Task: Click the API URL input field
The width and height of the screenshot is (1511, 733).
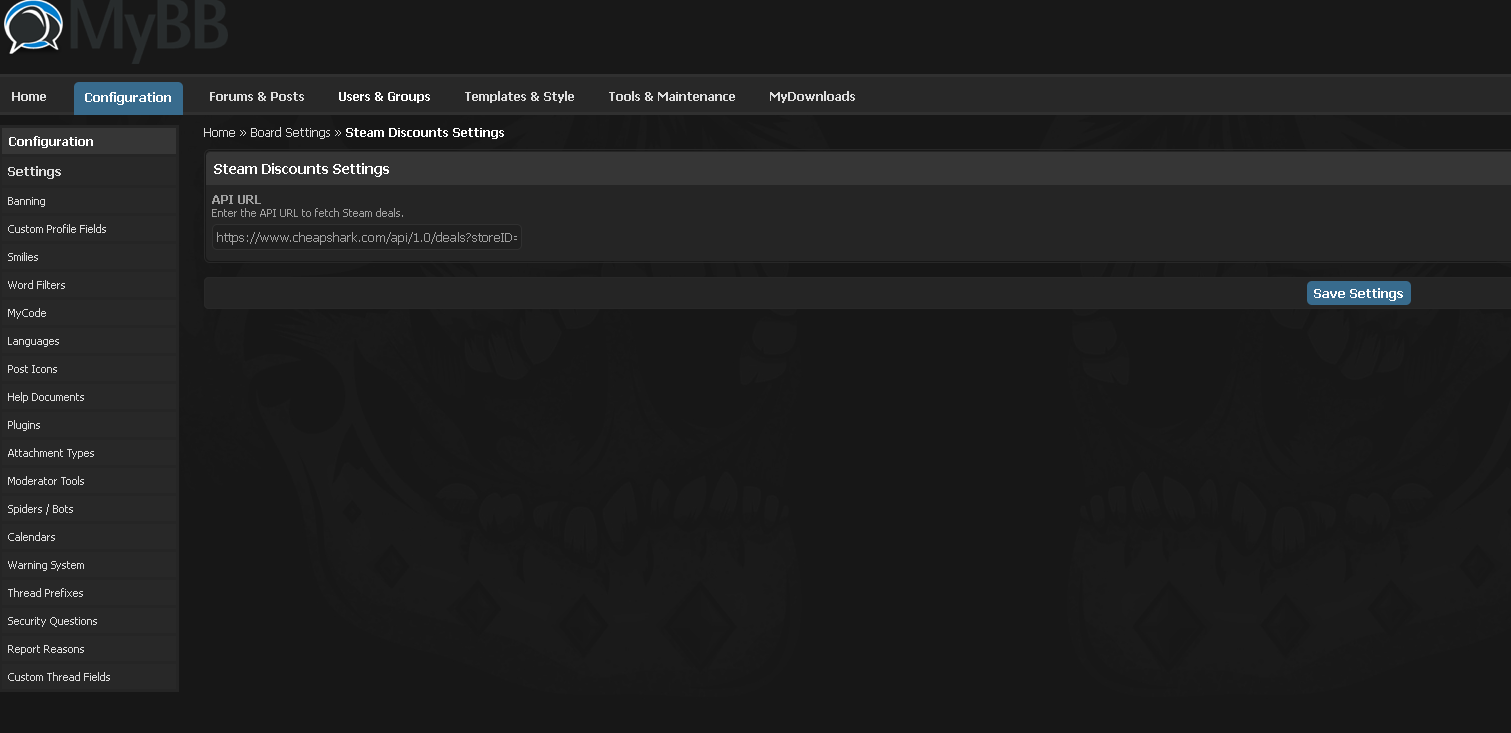Action: click(x=366, y=238)
